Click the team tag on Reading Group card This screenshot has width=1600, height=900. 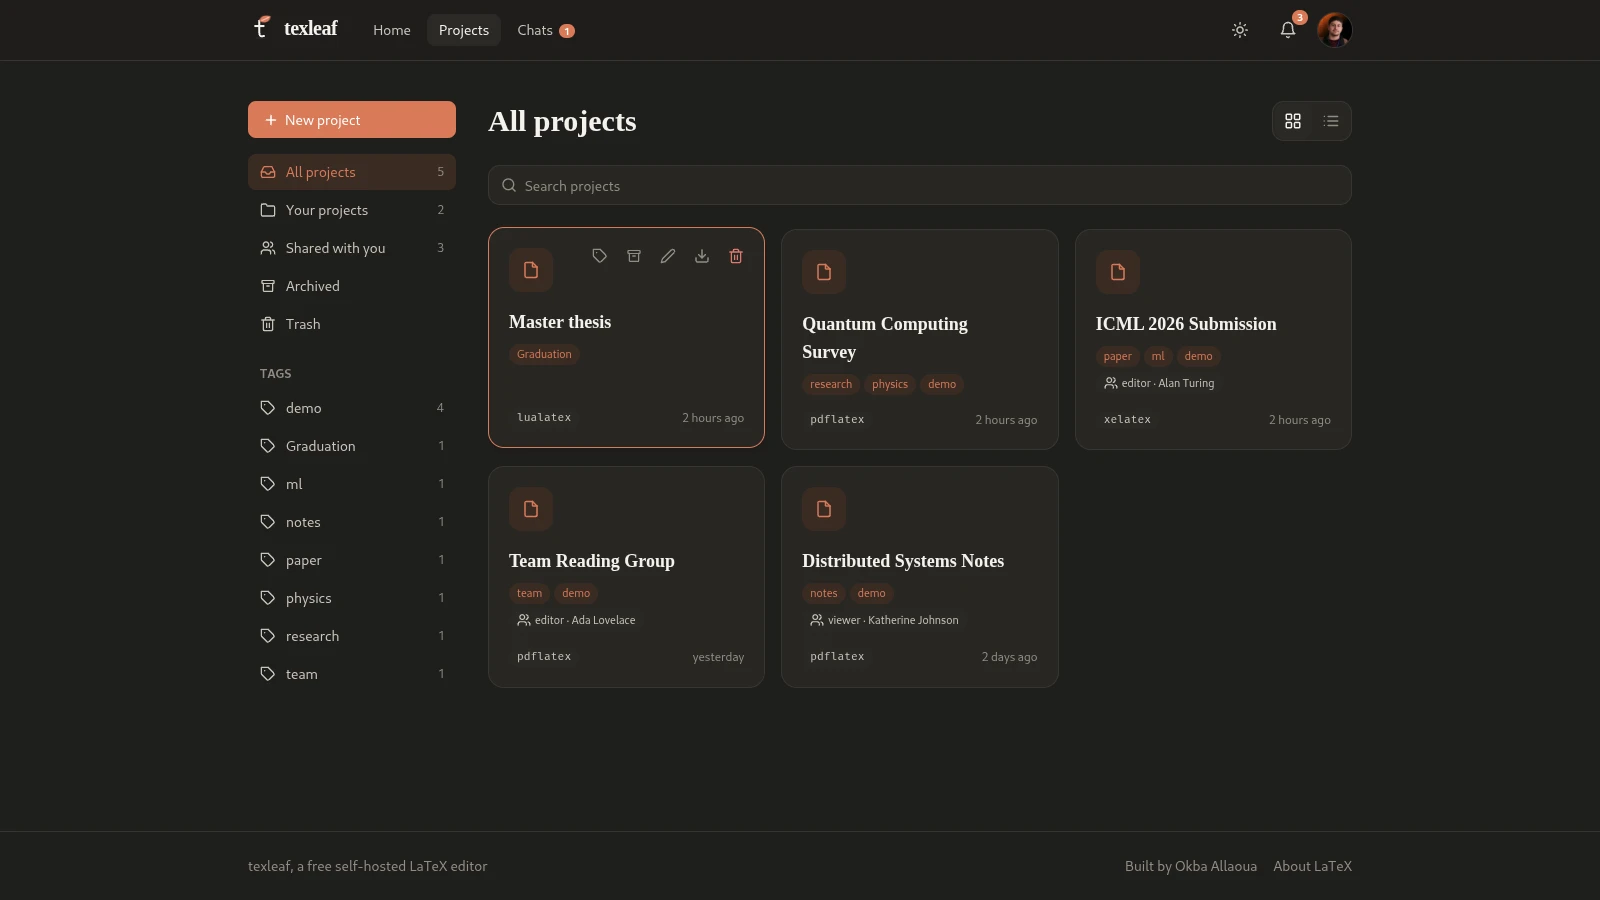point(530,593)
